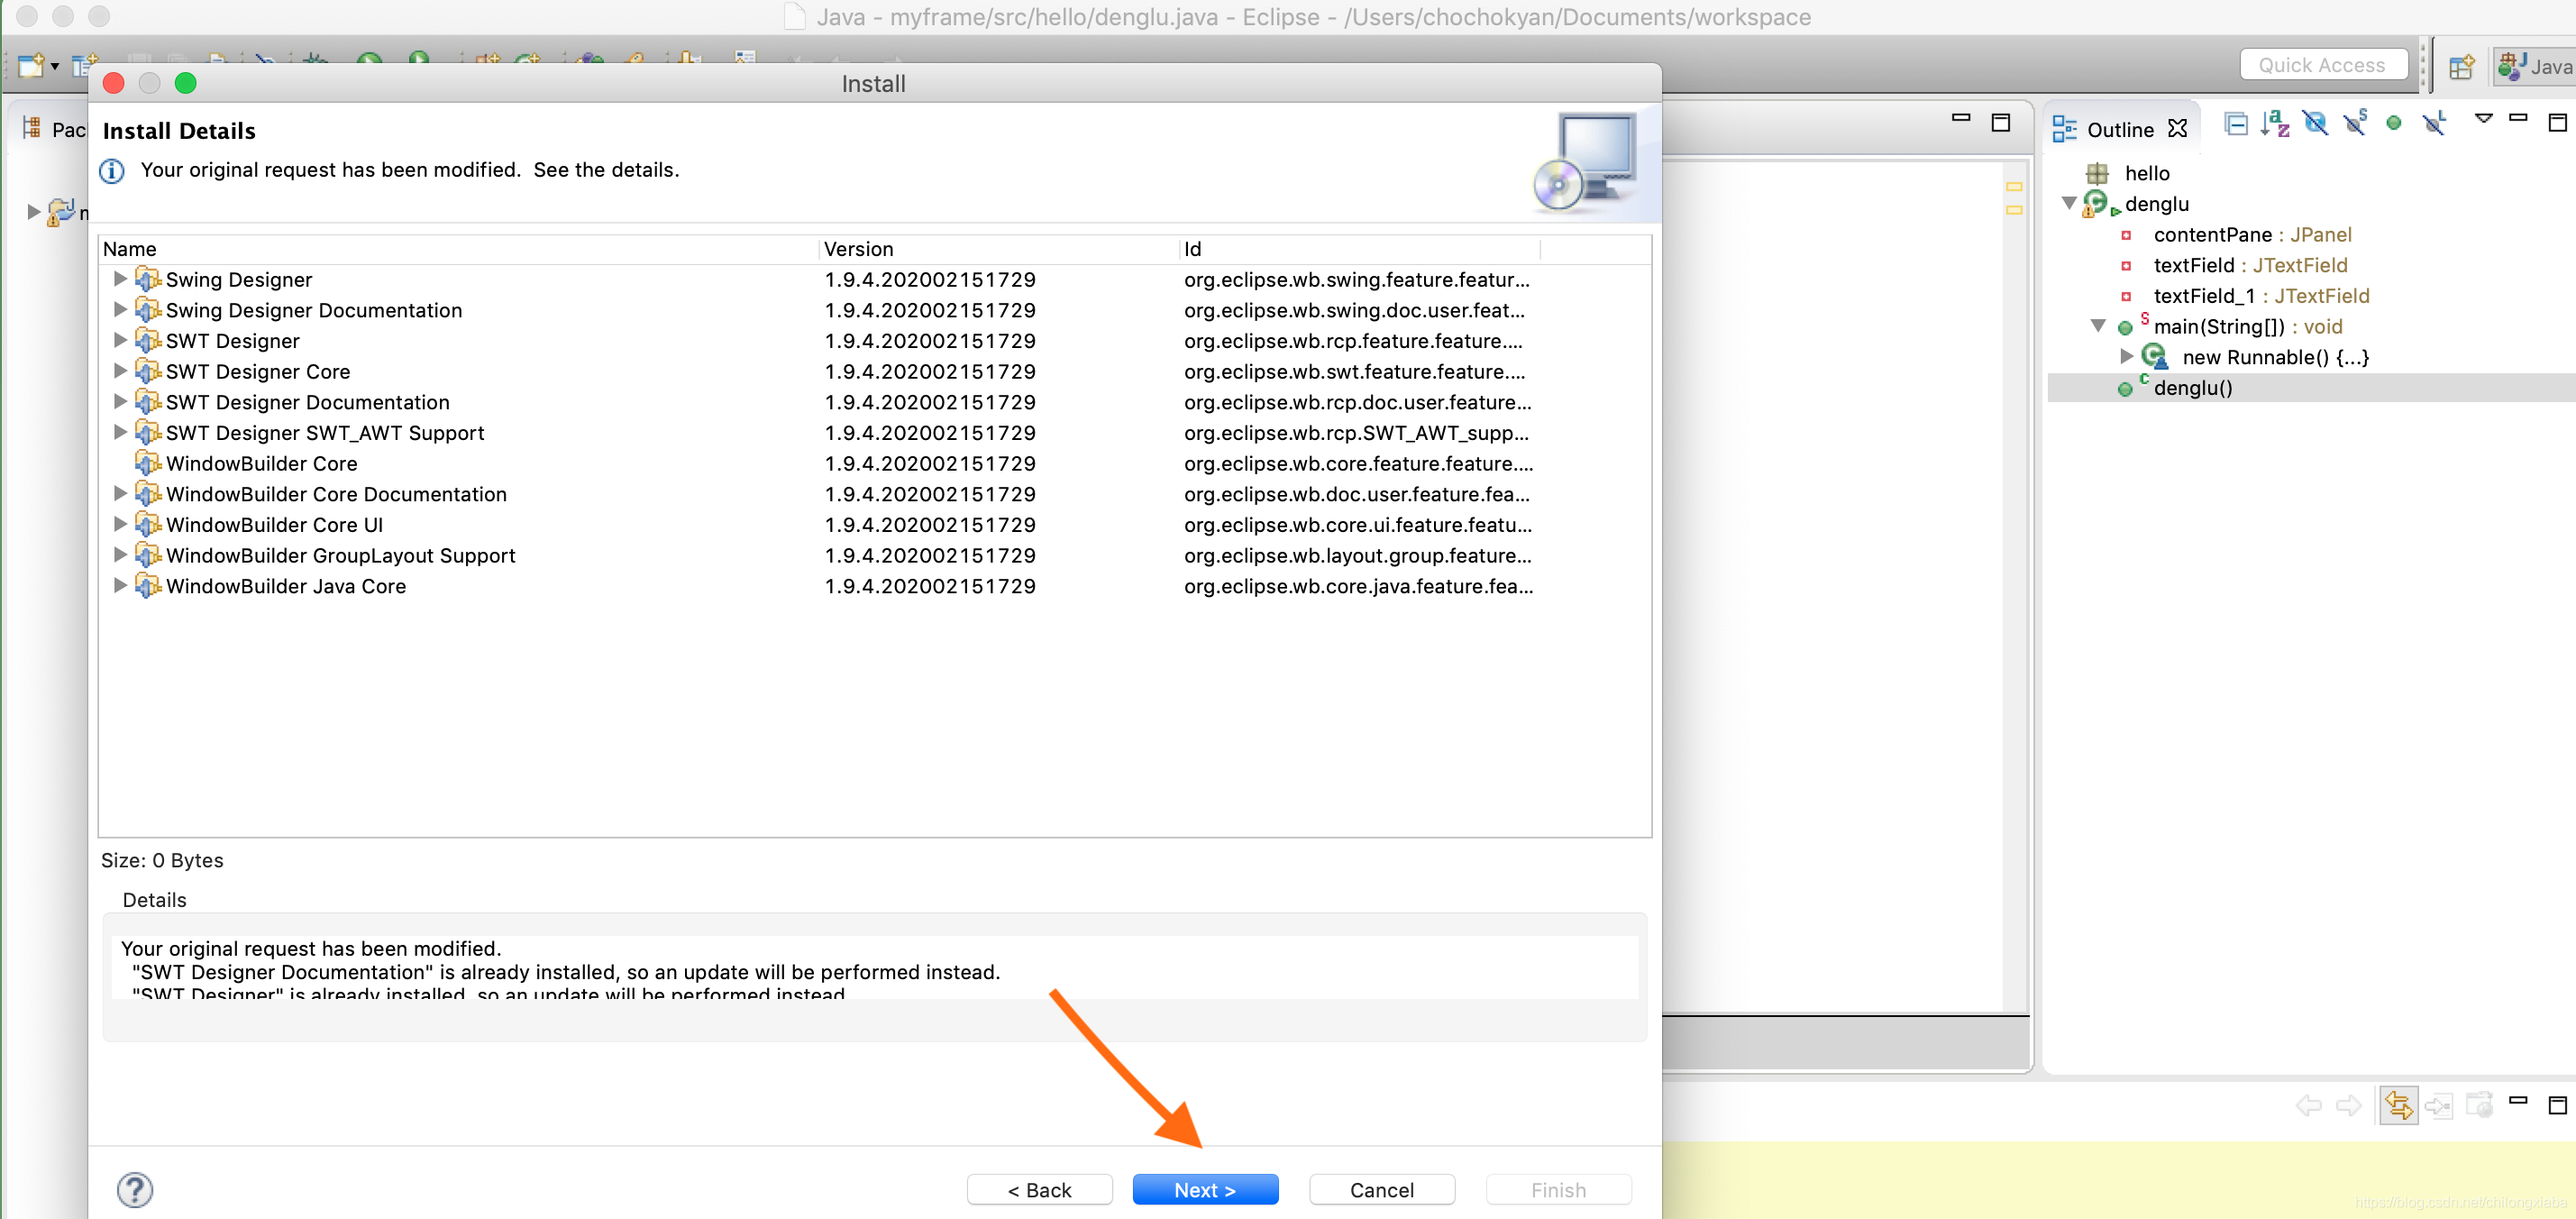Screen dimensions: 2576x1219
Task: Expand WindowBuilder Core Documentation row
Action: (120, 493)
